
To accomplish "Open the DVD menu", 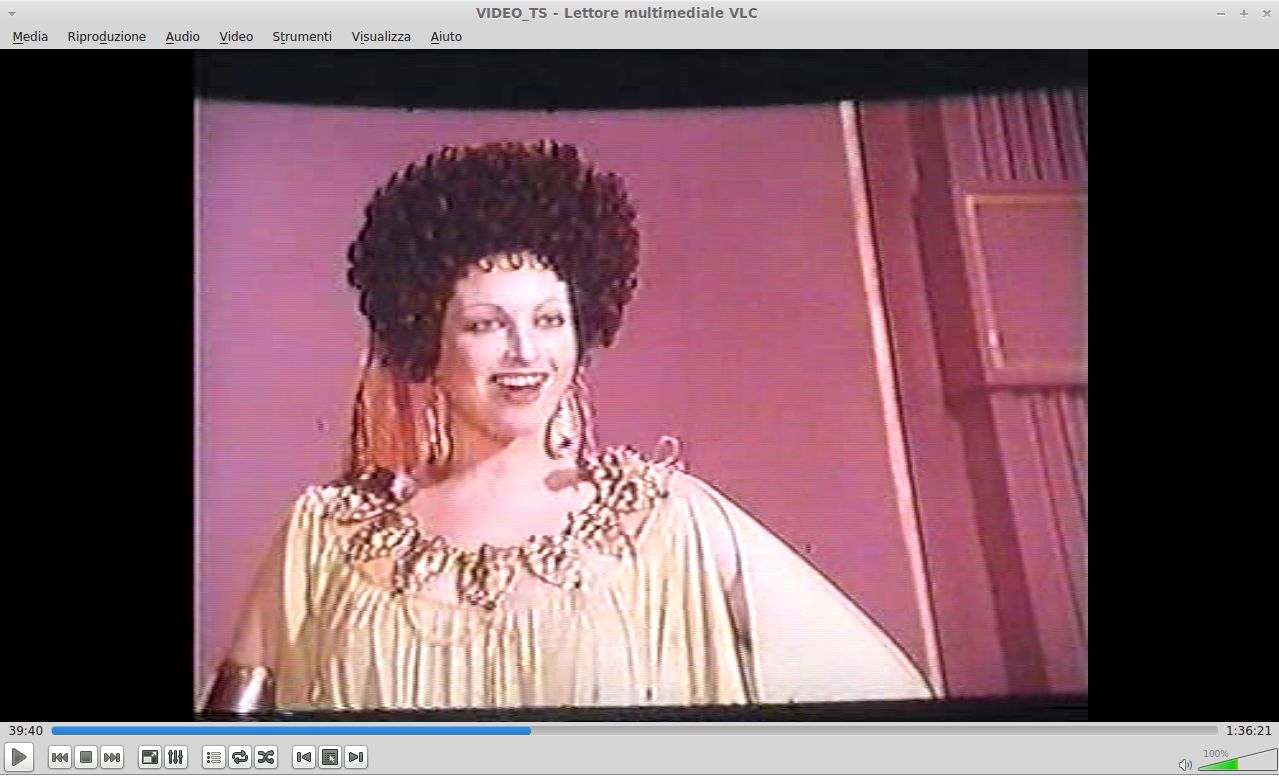I will tap(330, 758).
